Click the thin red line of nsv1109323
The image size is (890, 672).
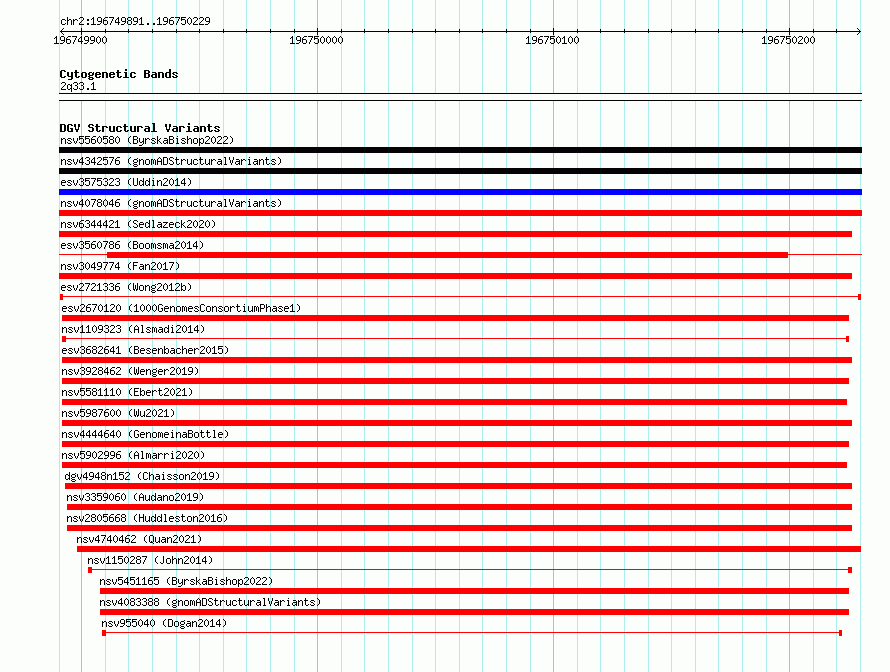[x=455, y=339]
